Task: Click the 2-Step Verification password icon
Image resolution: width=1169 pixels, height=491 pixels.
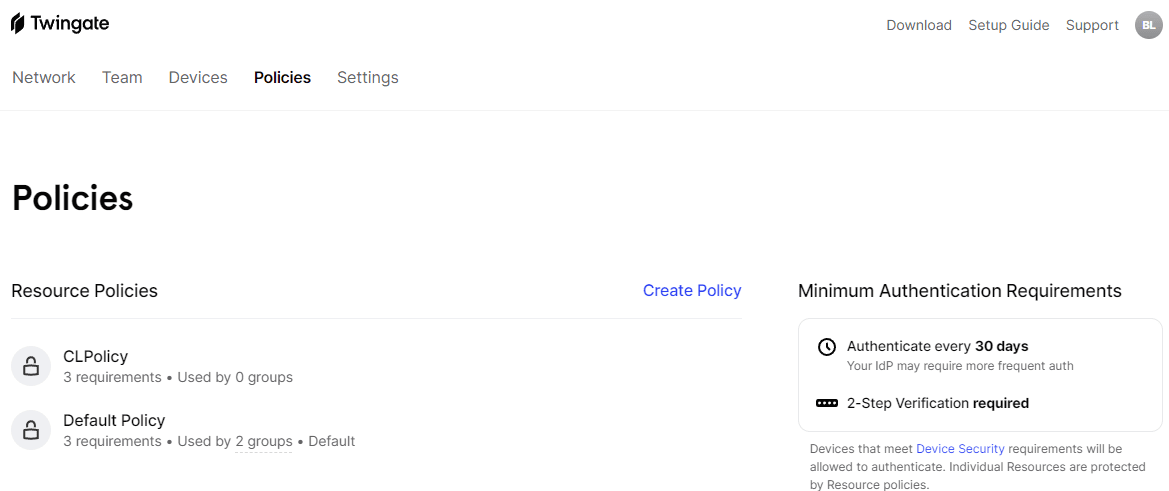Action: [x=827, y=403]
